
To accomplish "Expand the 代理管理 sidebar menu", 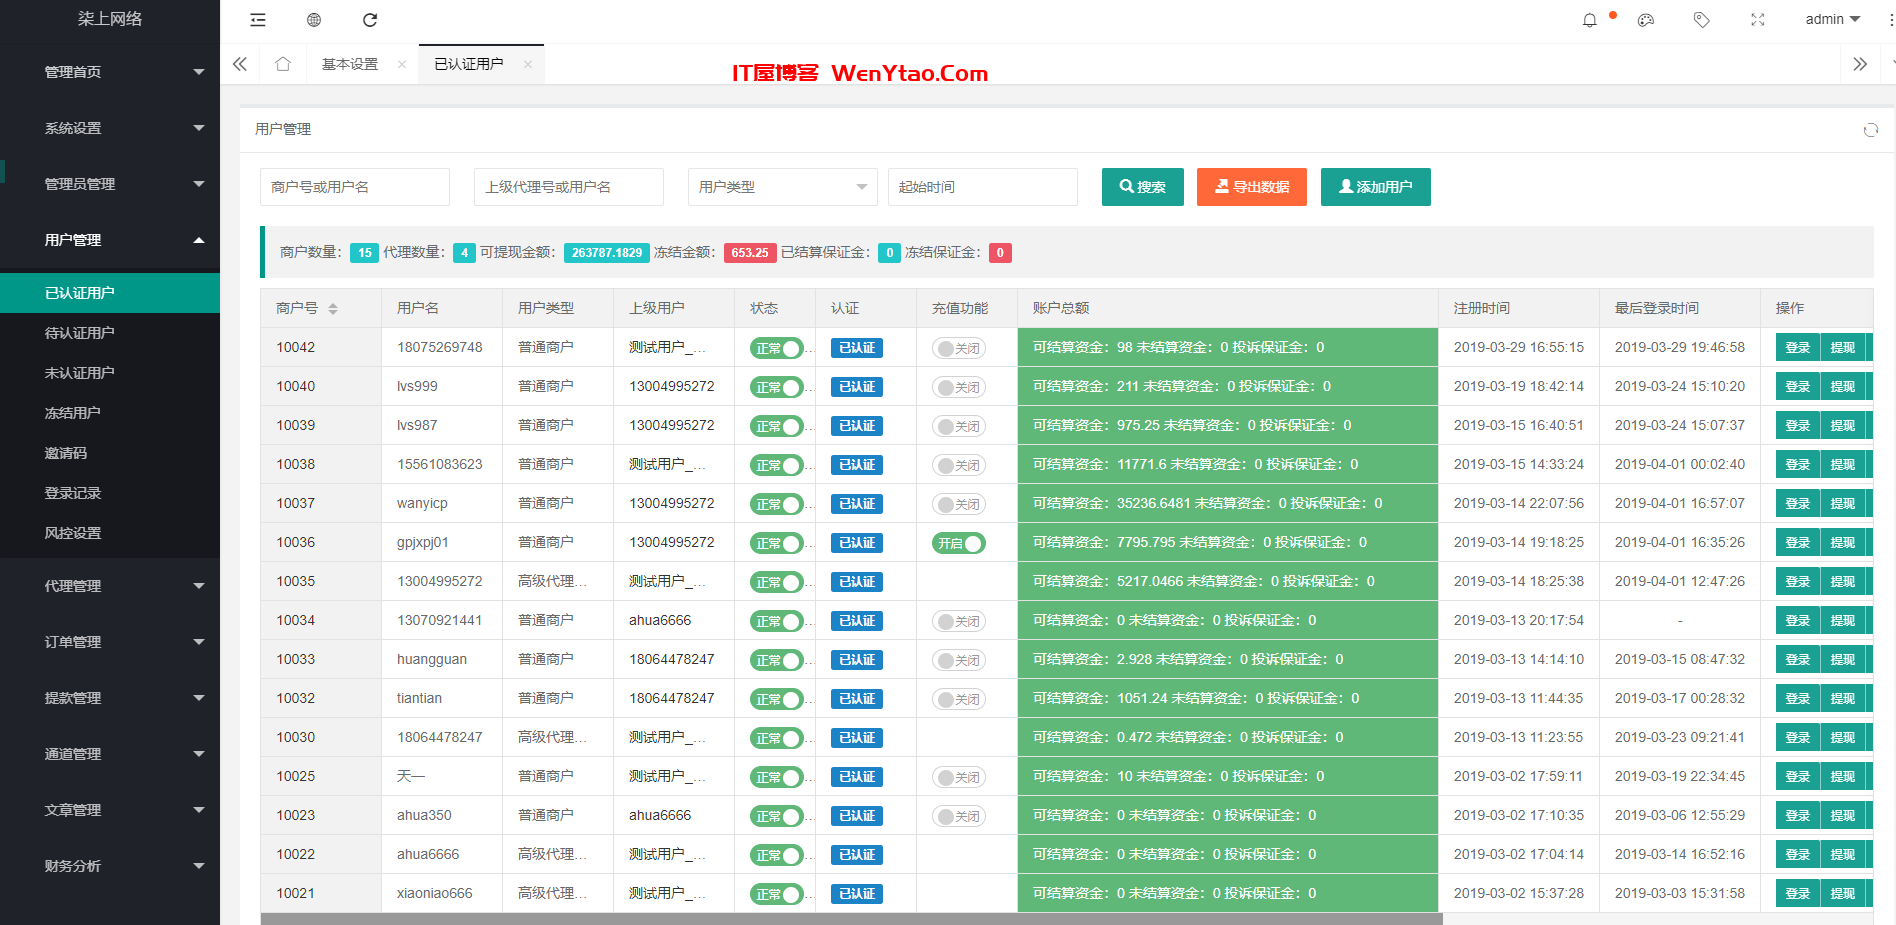I will point(110,586).
